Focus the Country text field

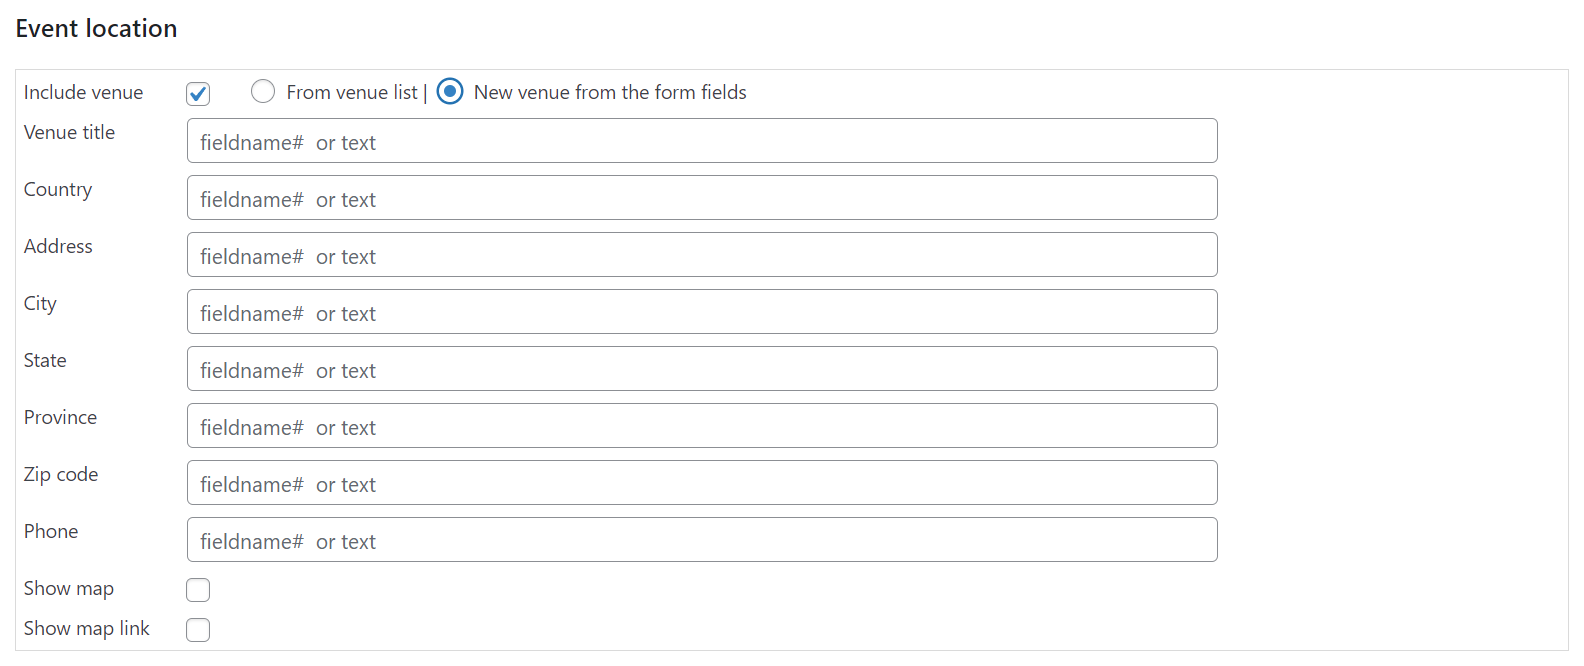pos(701,198)
